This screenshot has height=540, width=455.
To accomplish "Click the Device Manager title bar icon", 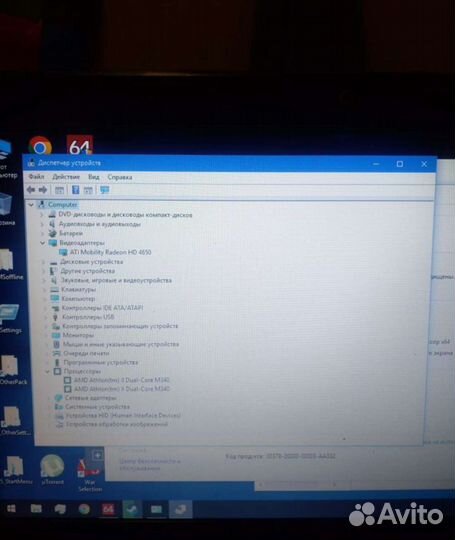I will [31, 163].
